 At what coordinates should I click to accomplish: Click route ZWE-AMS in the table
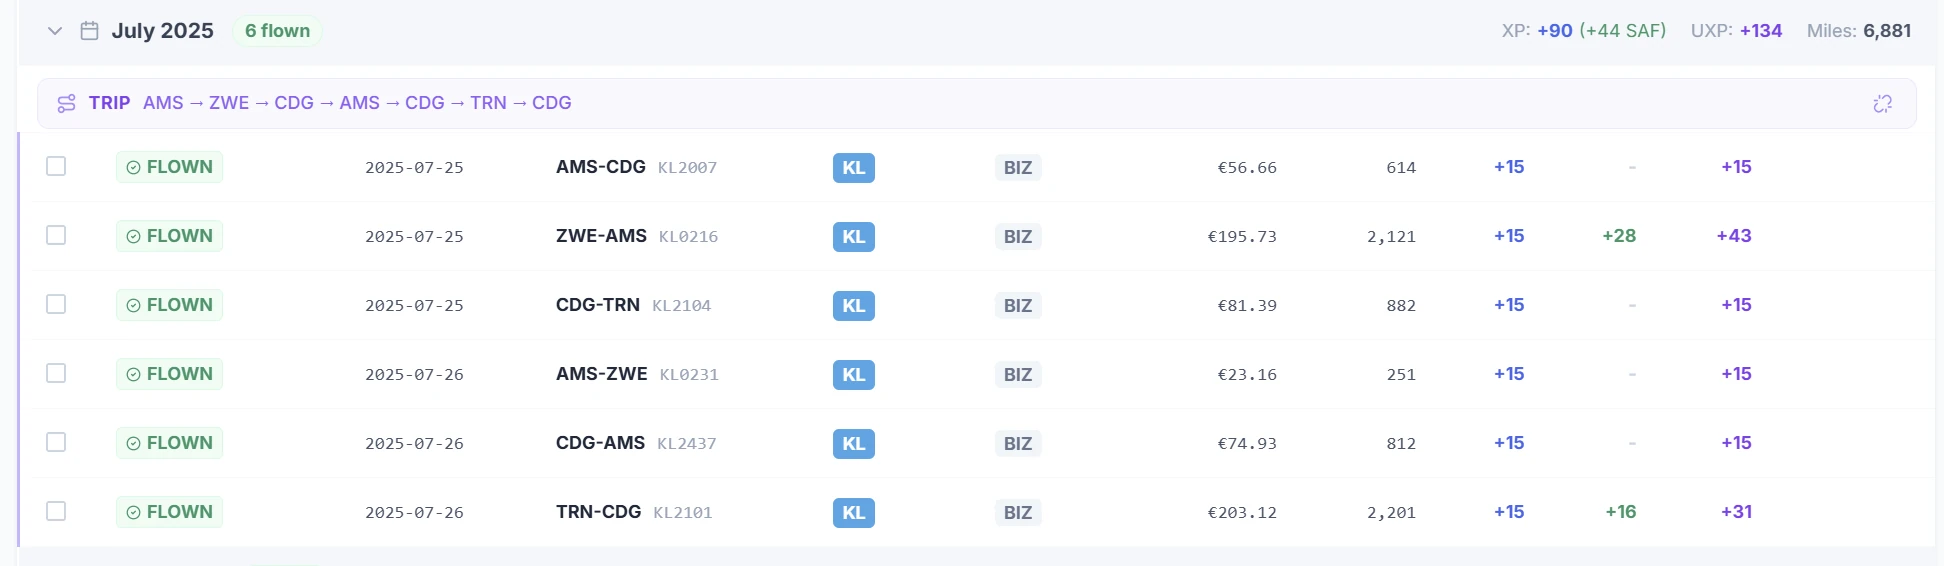601,236
